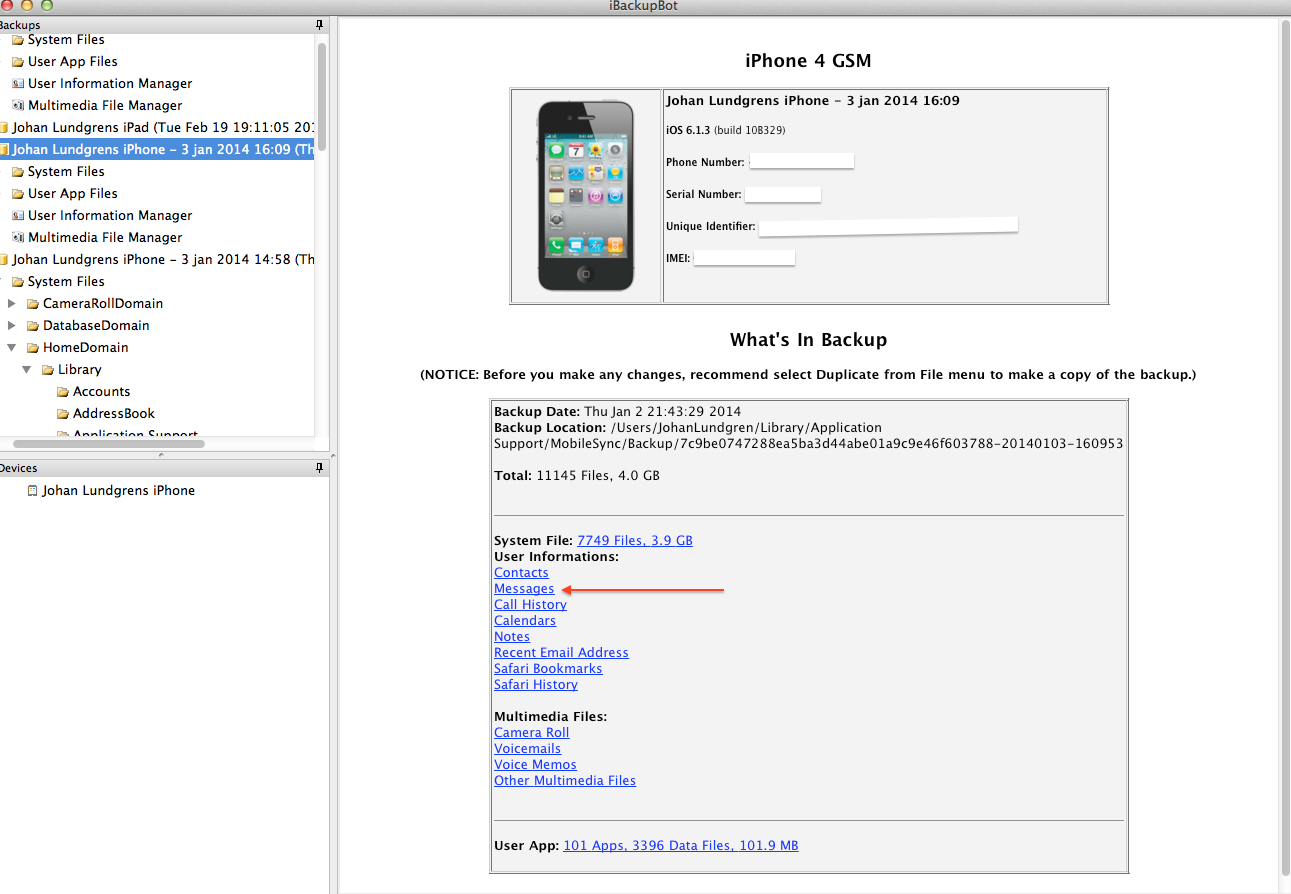The image size is (1291, 894).
Task: Click the pin icon in the Backups panel header
Action: 320,24
